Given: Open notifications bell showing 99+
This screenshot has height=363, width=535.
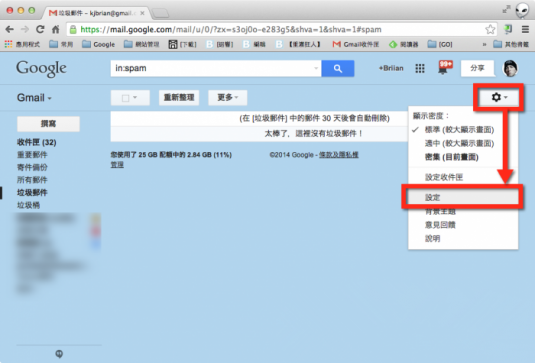Looking at the screenshot, I should (x=445, y=68).
